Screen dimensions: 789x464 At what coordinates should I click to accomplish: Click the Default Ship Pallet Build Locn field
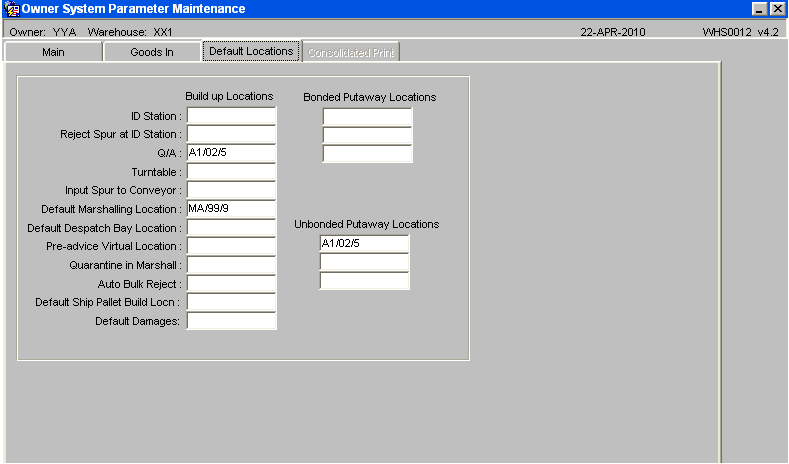click(x=231, y=302)
